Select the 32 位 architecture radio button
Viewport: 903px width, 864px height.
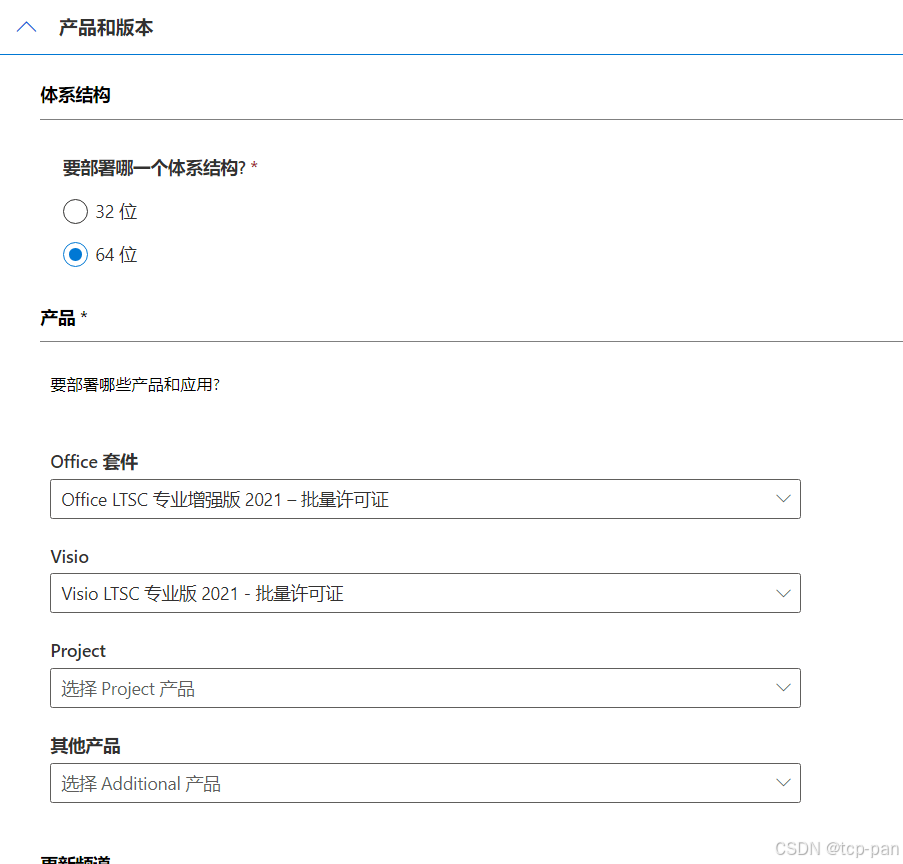[x=75, y=211]
